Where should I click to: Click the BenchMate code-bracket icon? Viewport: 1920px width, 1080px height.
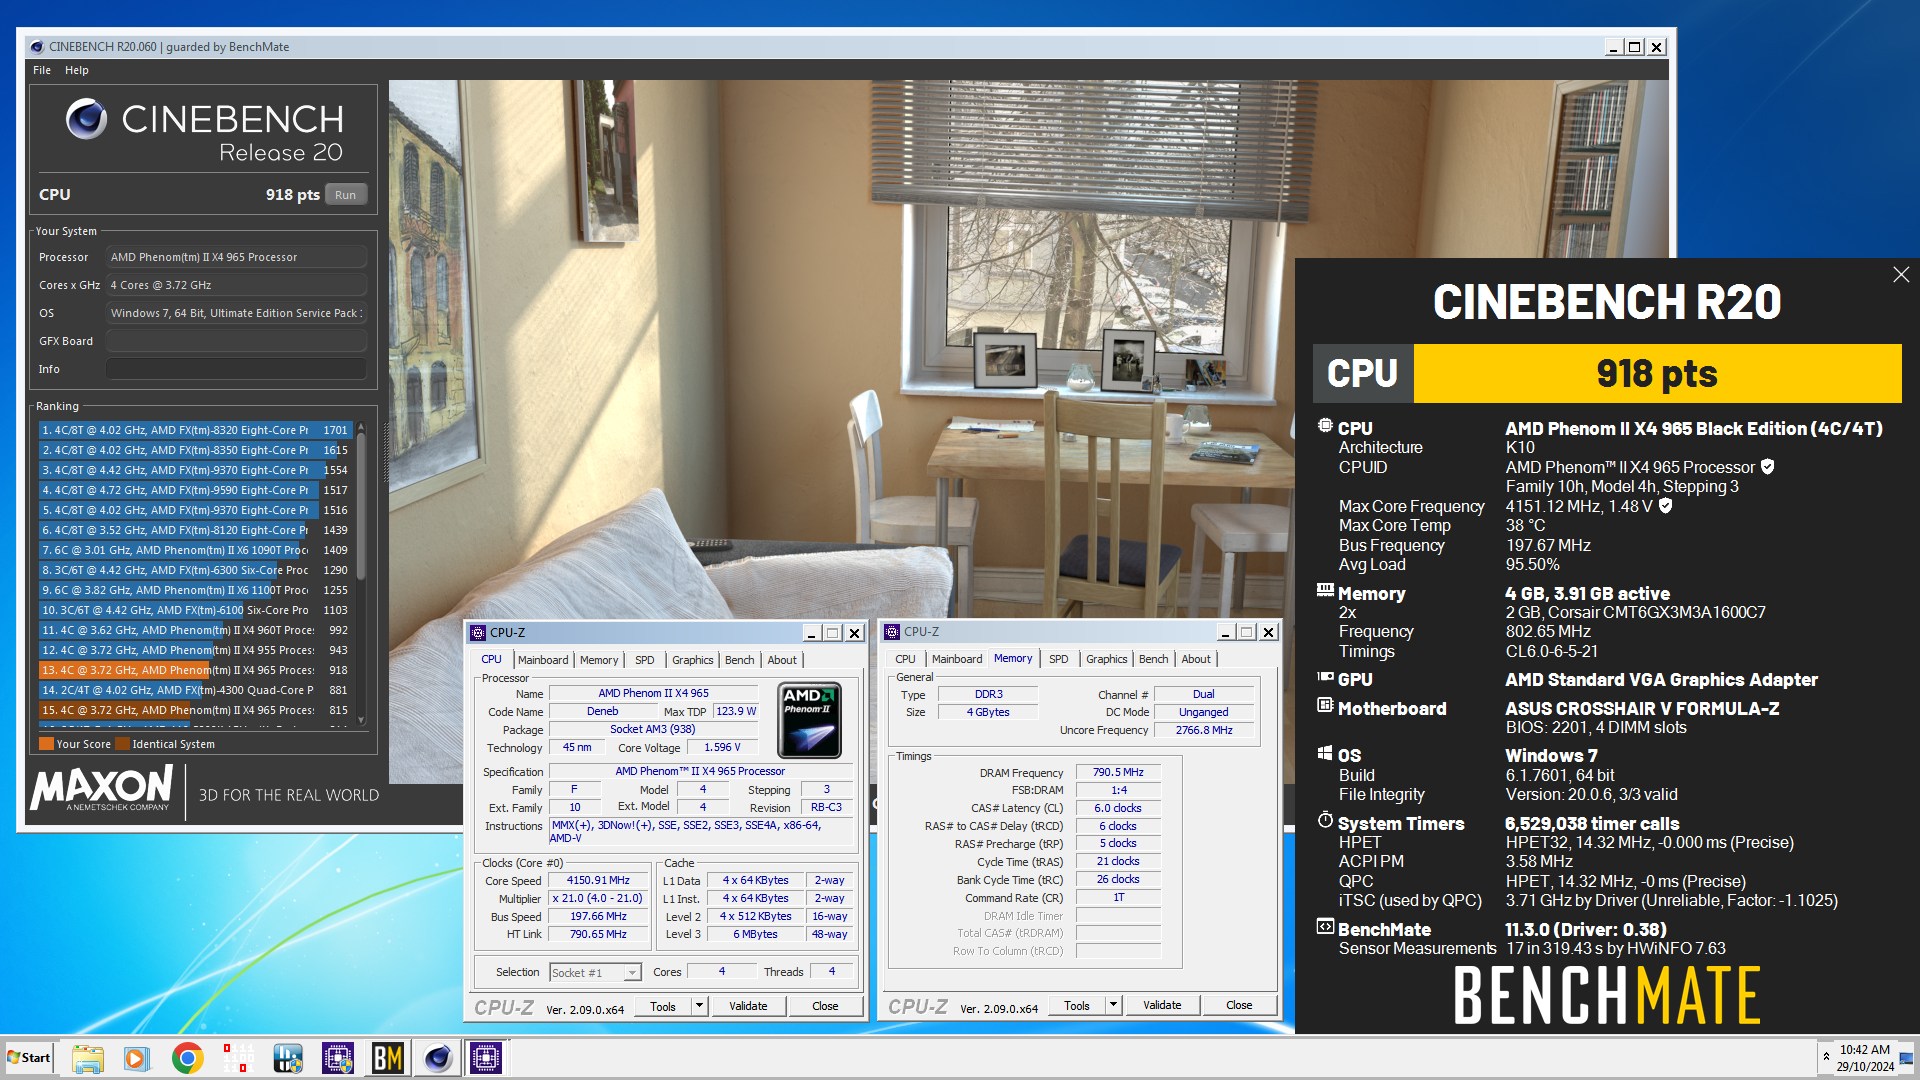(x=1325, y=927)
